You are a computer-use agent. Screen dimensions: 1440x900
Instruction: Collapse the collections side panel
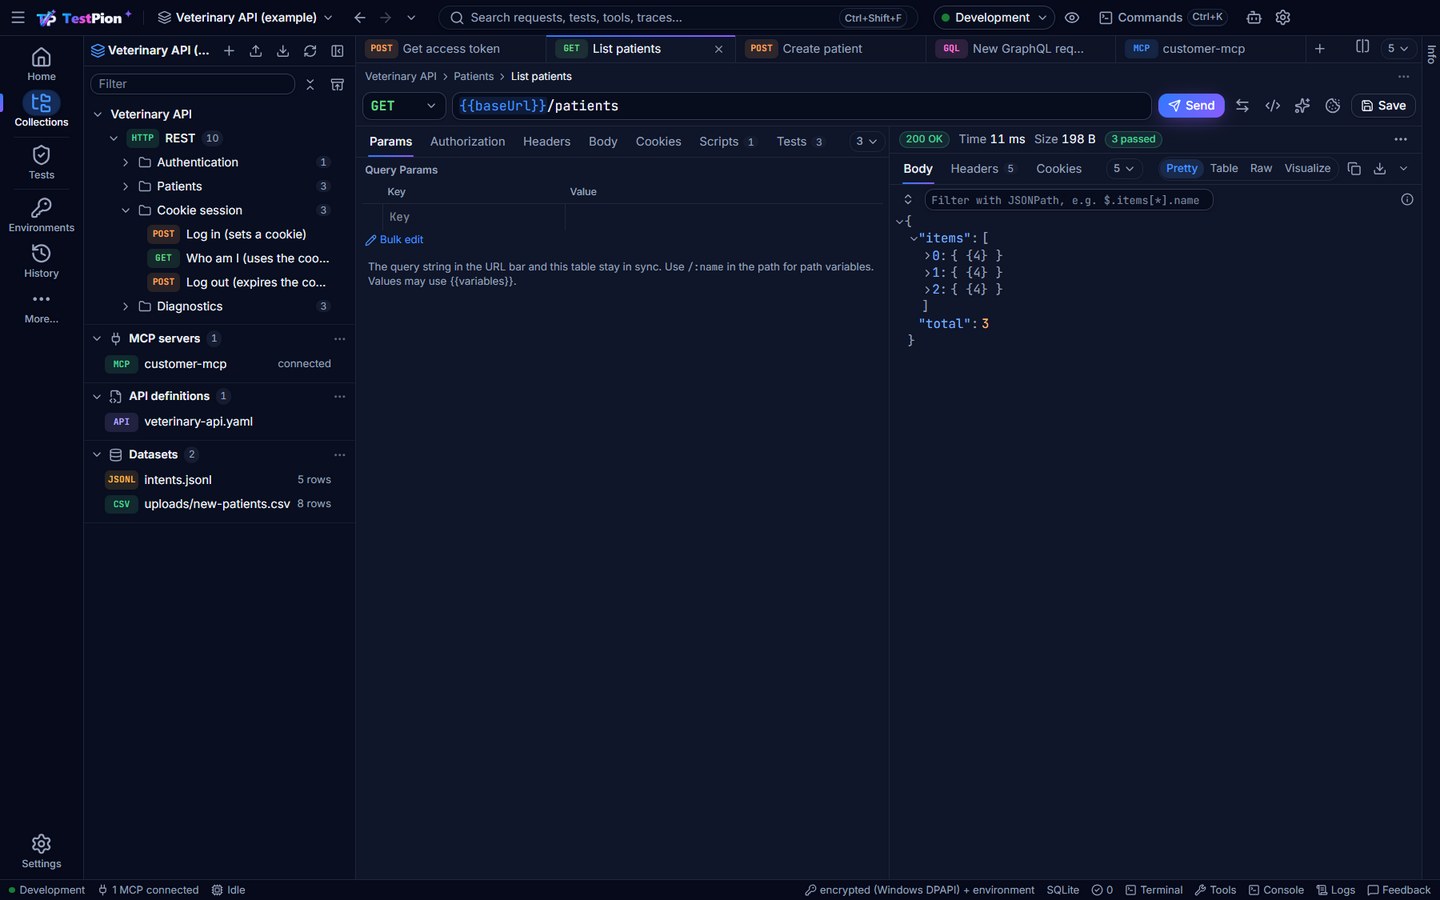337,51
